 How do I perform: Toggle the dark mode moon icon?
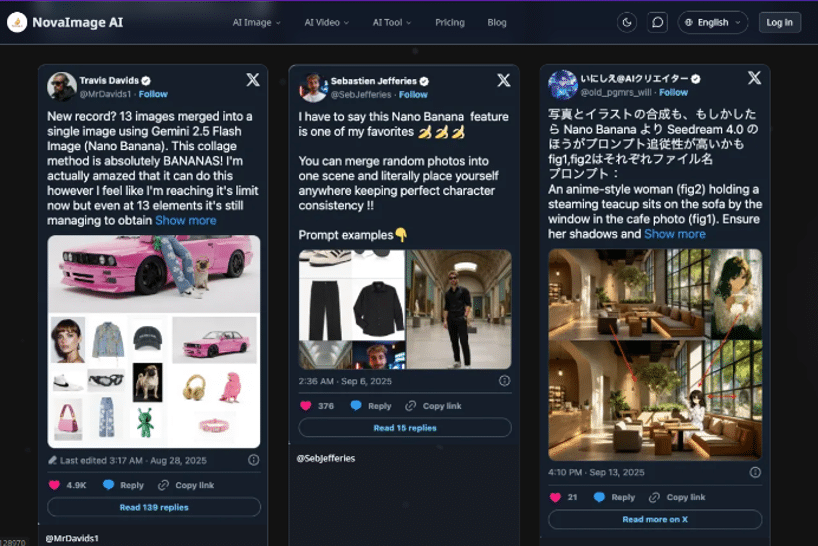click(627, 22)
